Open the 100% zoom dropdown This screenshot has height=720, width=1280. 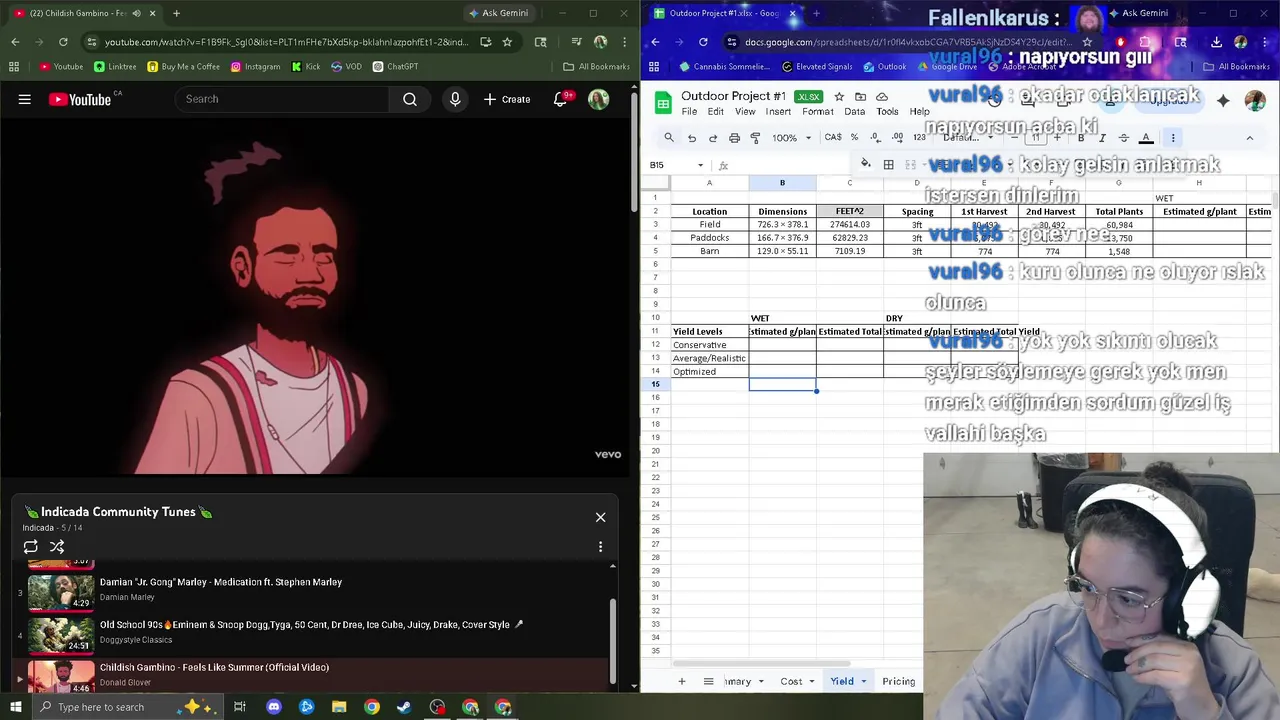(791, 138)
